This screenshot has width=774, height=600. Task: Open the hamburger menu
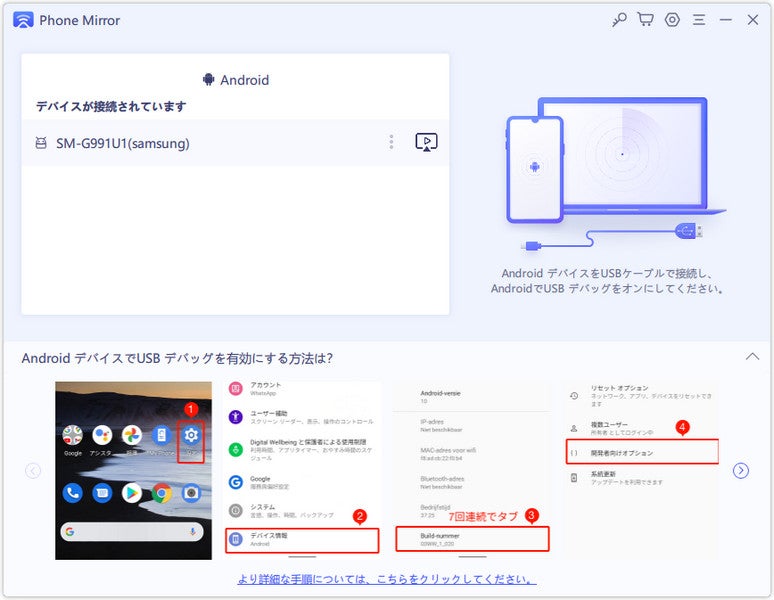click(699, 20)
